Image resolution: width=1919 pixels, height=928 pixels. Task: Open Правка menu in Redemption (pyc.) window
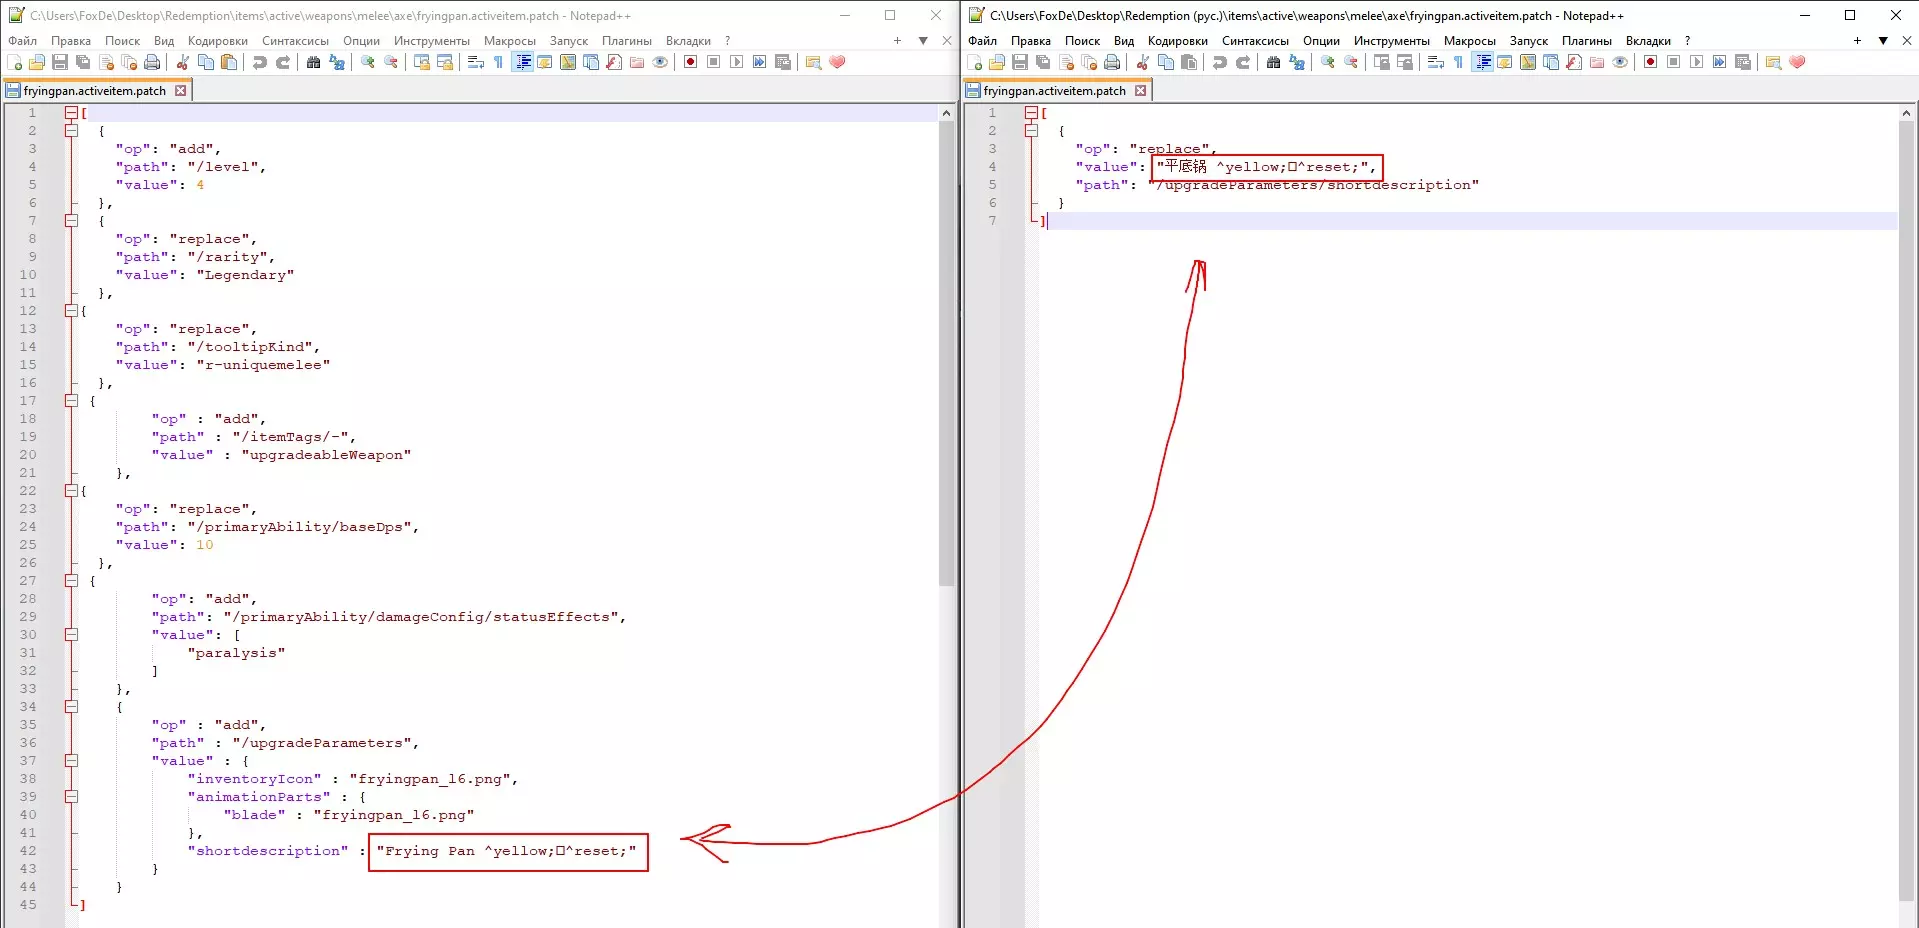coord(1031,41)
